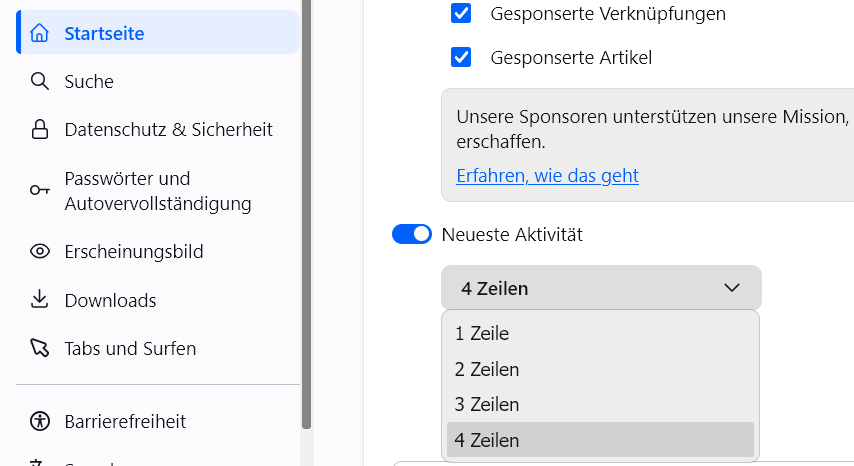854x466 pixels.
Task: Click the Erscheinungsbild eye icon
Action: pyautogui.click(x=39, y=251)
